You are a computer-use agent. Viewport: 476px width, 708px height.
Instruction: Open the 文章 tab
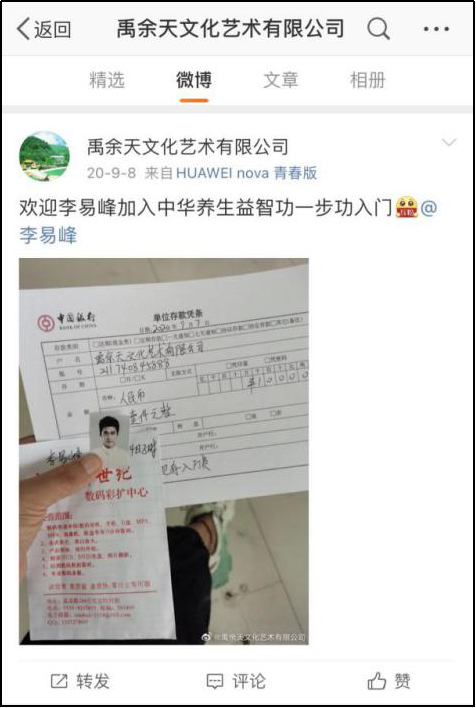click(x=280, y=80)
